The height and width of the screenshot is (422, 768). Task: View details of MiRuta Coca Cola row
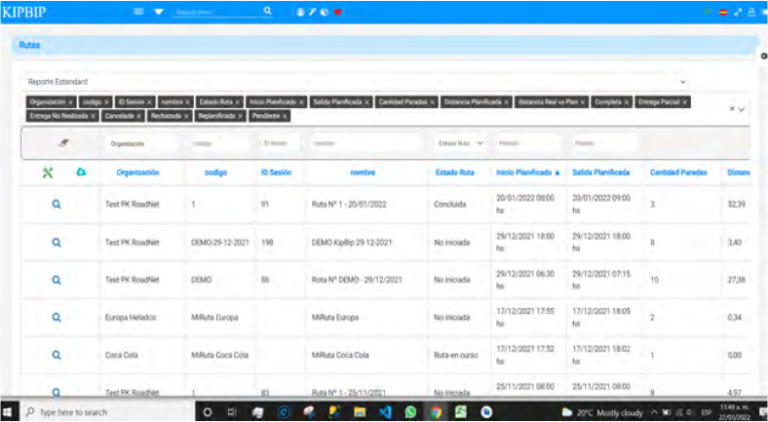(56, 355)
